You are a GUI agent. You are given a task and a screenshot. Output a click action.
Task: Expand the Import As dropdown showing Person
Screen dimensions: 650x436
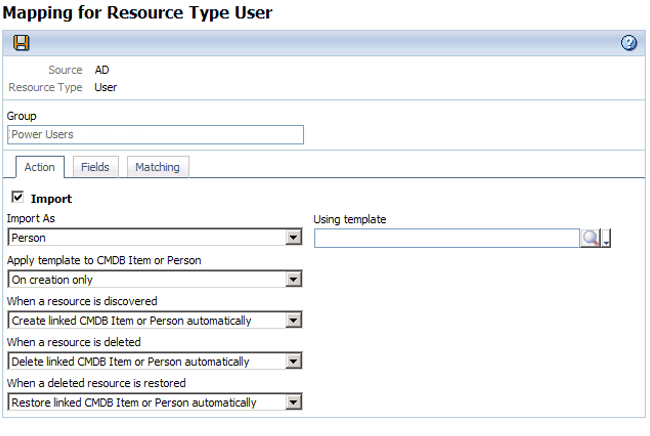point(293,238)
